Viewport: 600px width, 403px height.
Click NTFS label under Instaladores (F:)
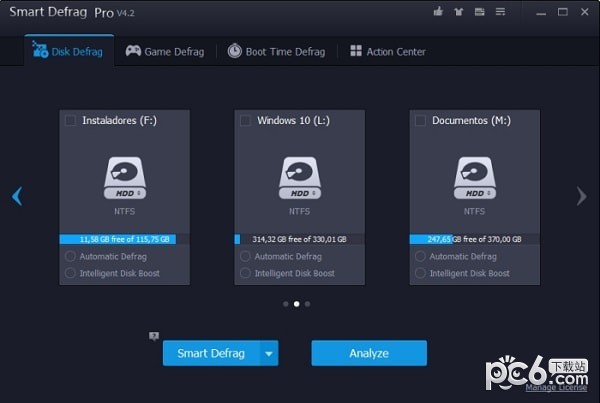click(124, 211)
